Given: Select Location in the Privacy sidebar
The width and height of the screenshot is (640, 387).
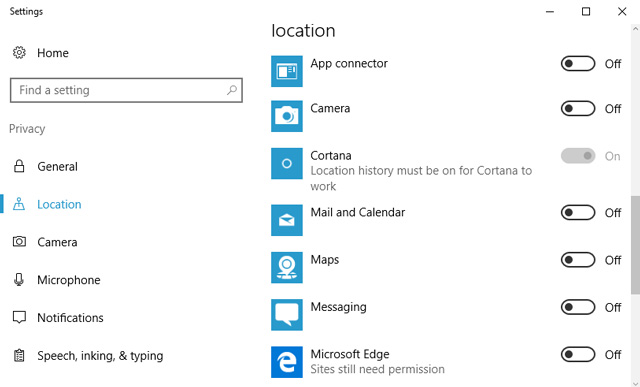Looking at the screenshot, I should 59,204.
